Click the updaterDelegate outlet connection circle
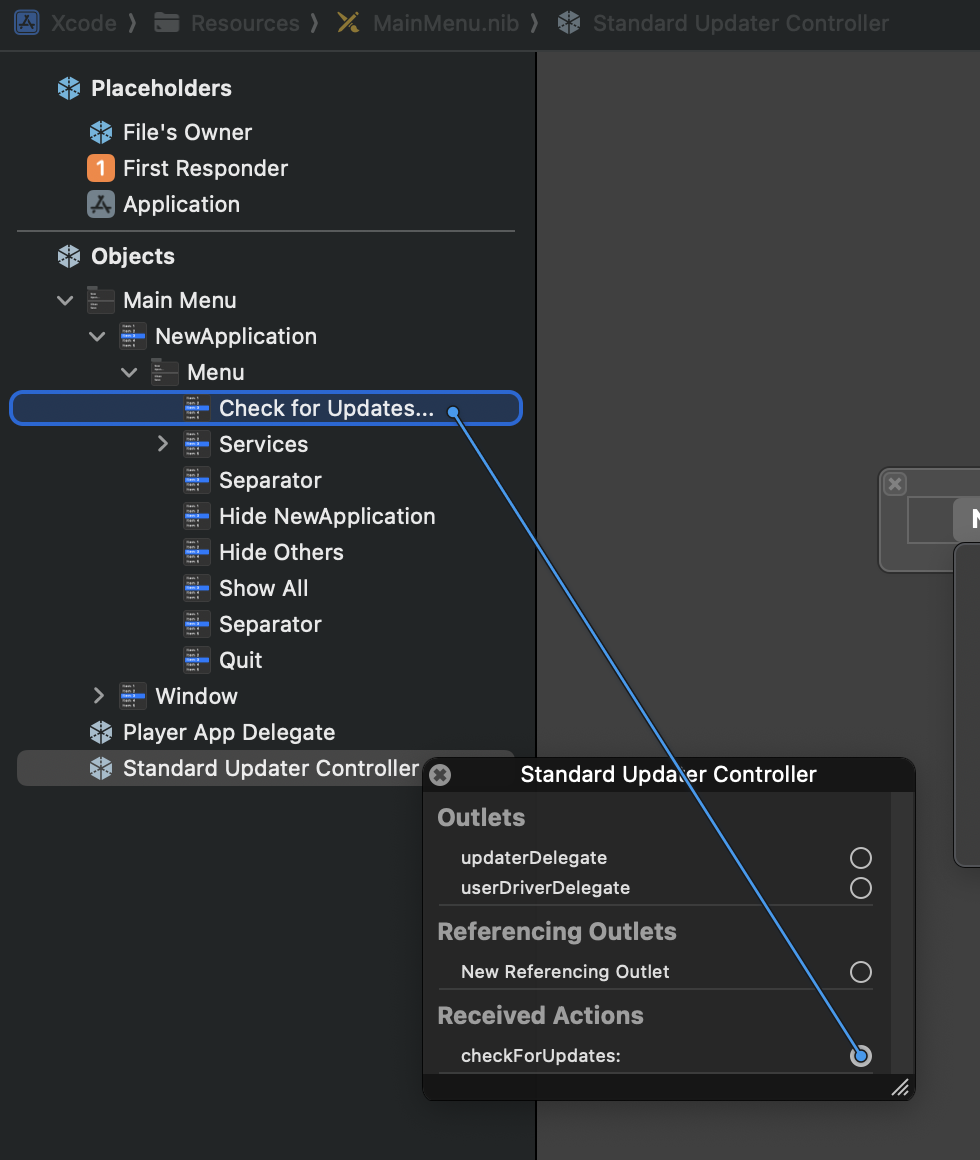The height and width of the screenshot is (1160, 980). [860, 858]
